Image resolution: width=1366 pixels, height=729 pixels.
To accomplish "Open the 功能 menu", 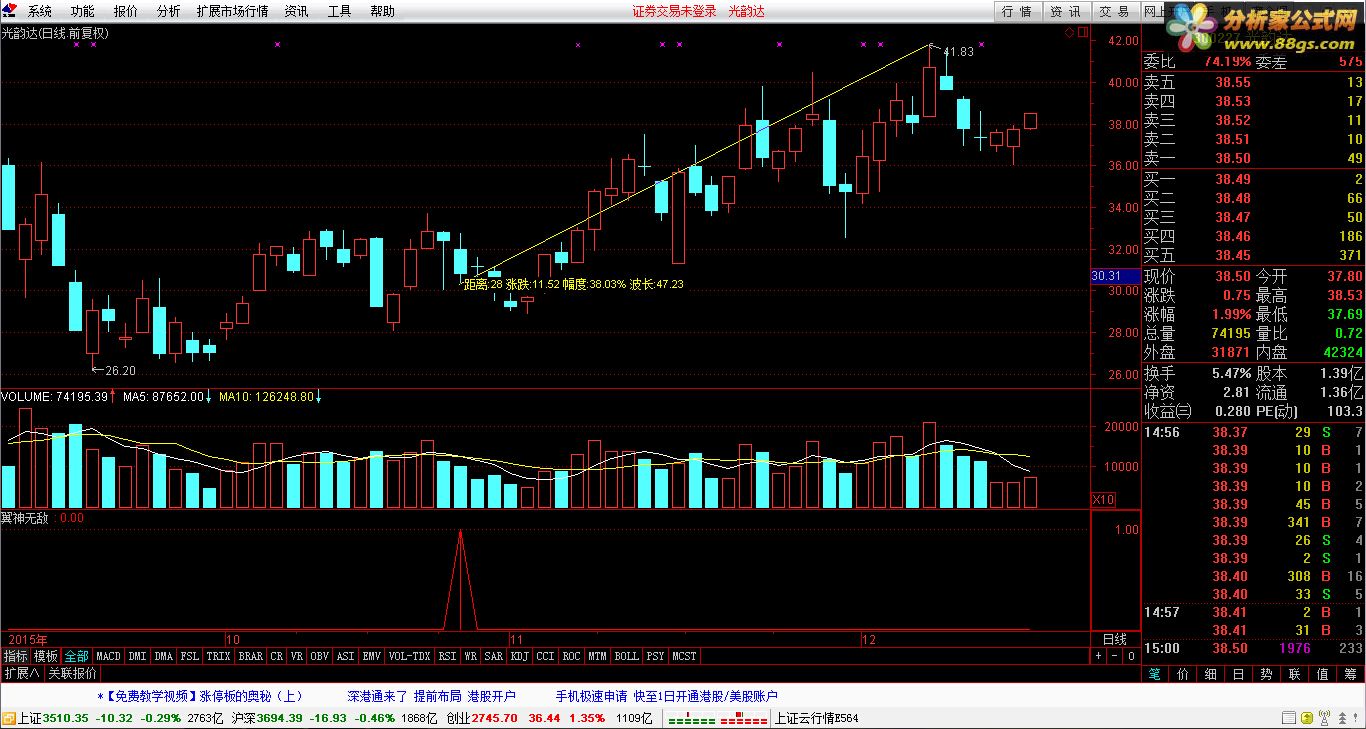I will (x=83, y=11).
